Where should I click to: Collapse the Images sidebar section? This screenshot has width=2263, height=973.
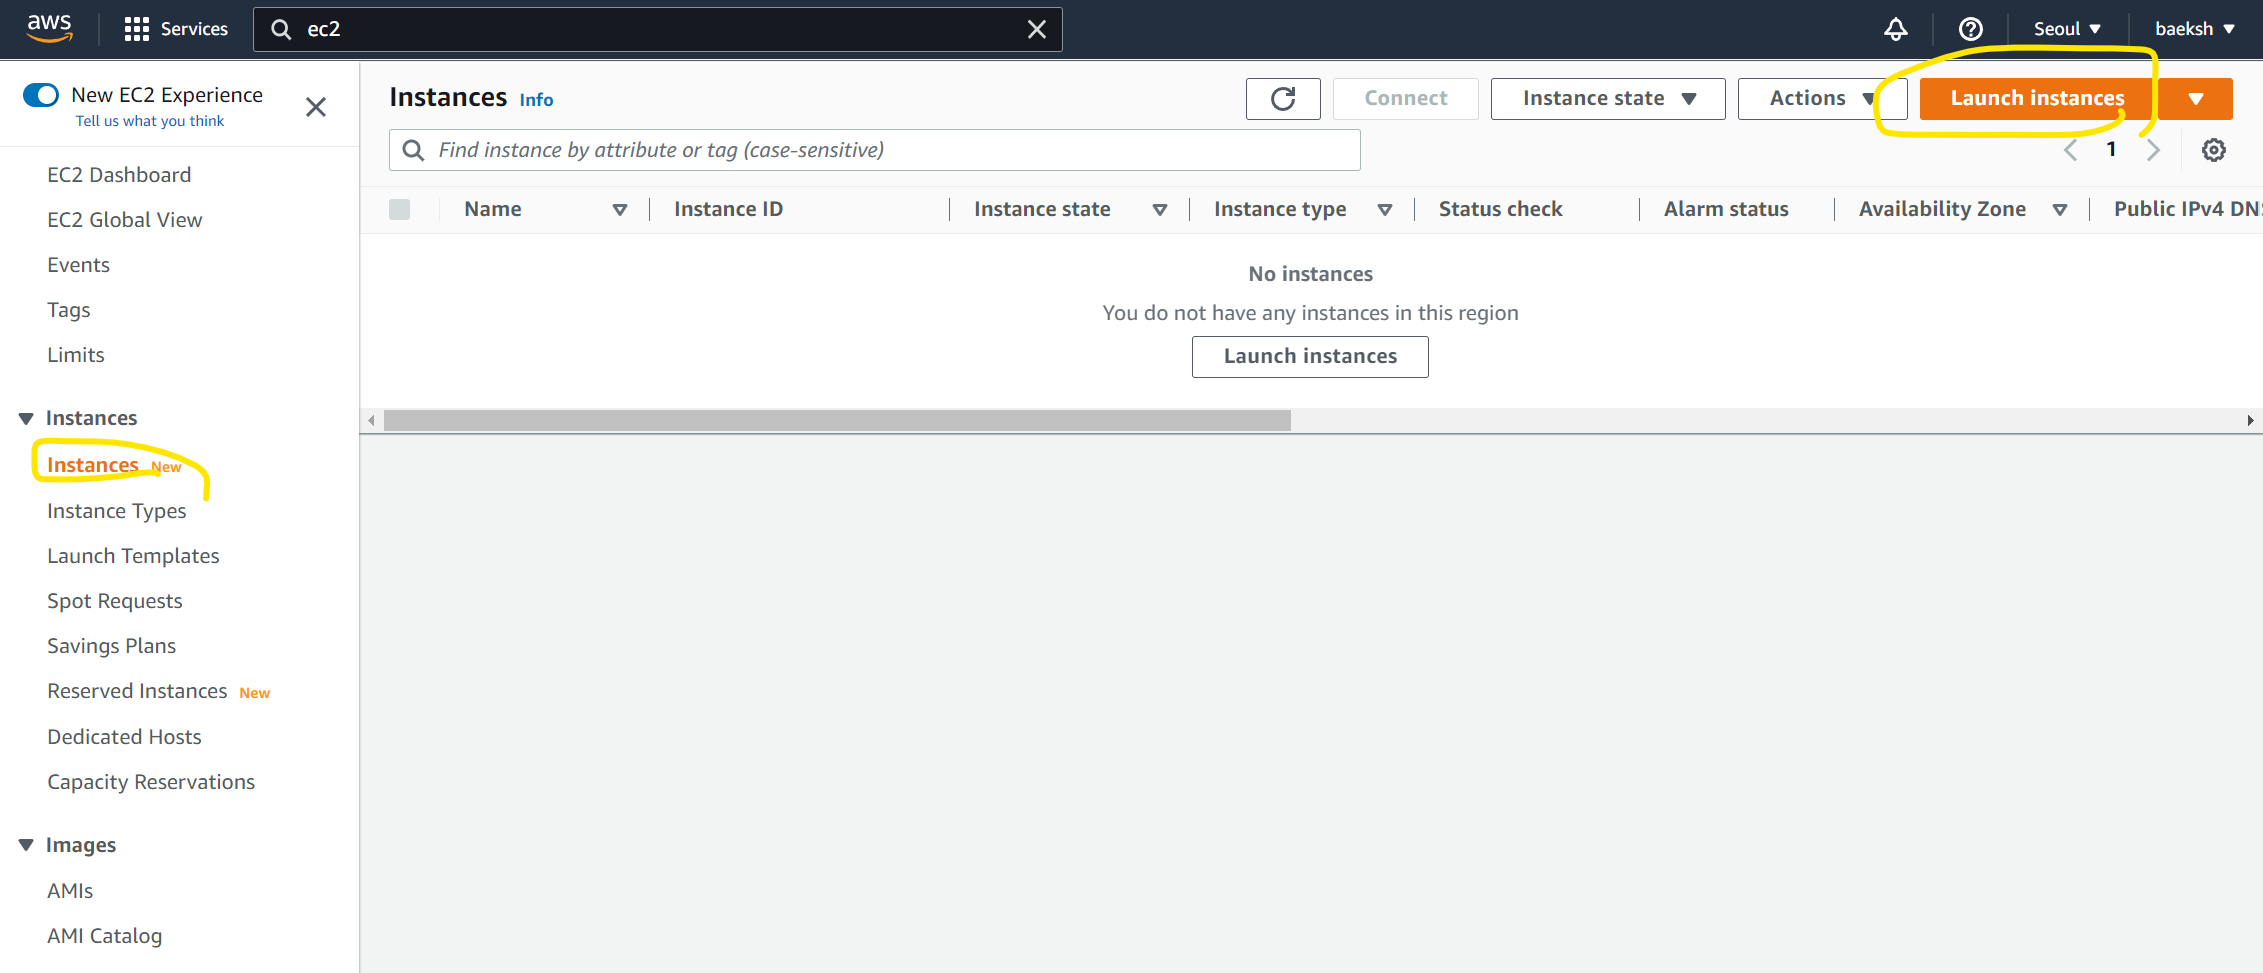point(27,845)
